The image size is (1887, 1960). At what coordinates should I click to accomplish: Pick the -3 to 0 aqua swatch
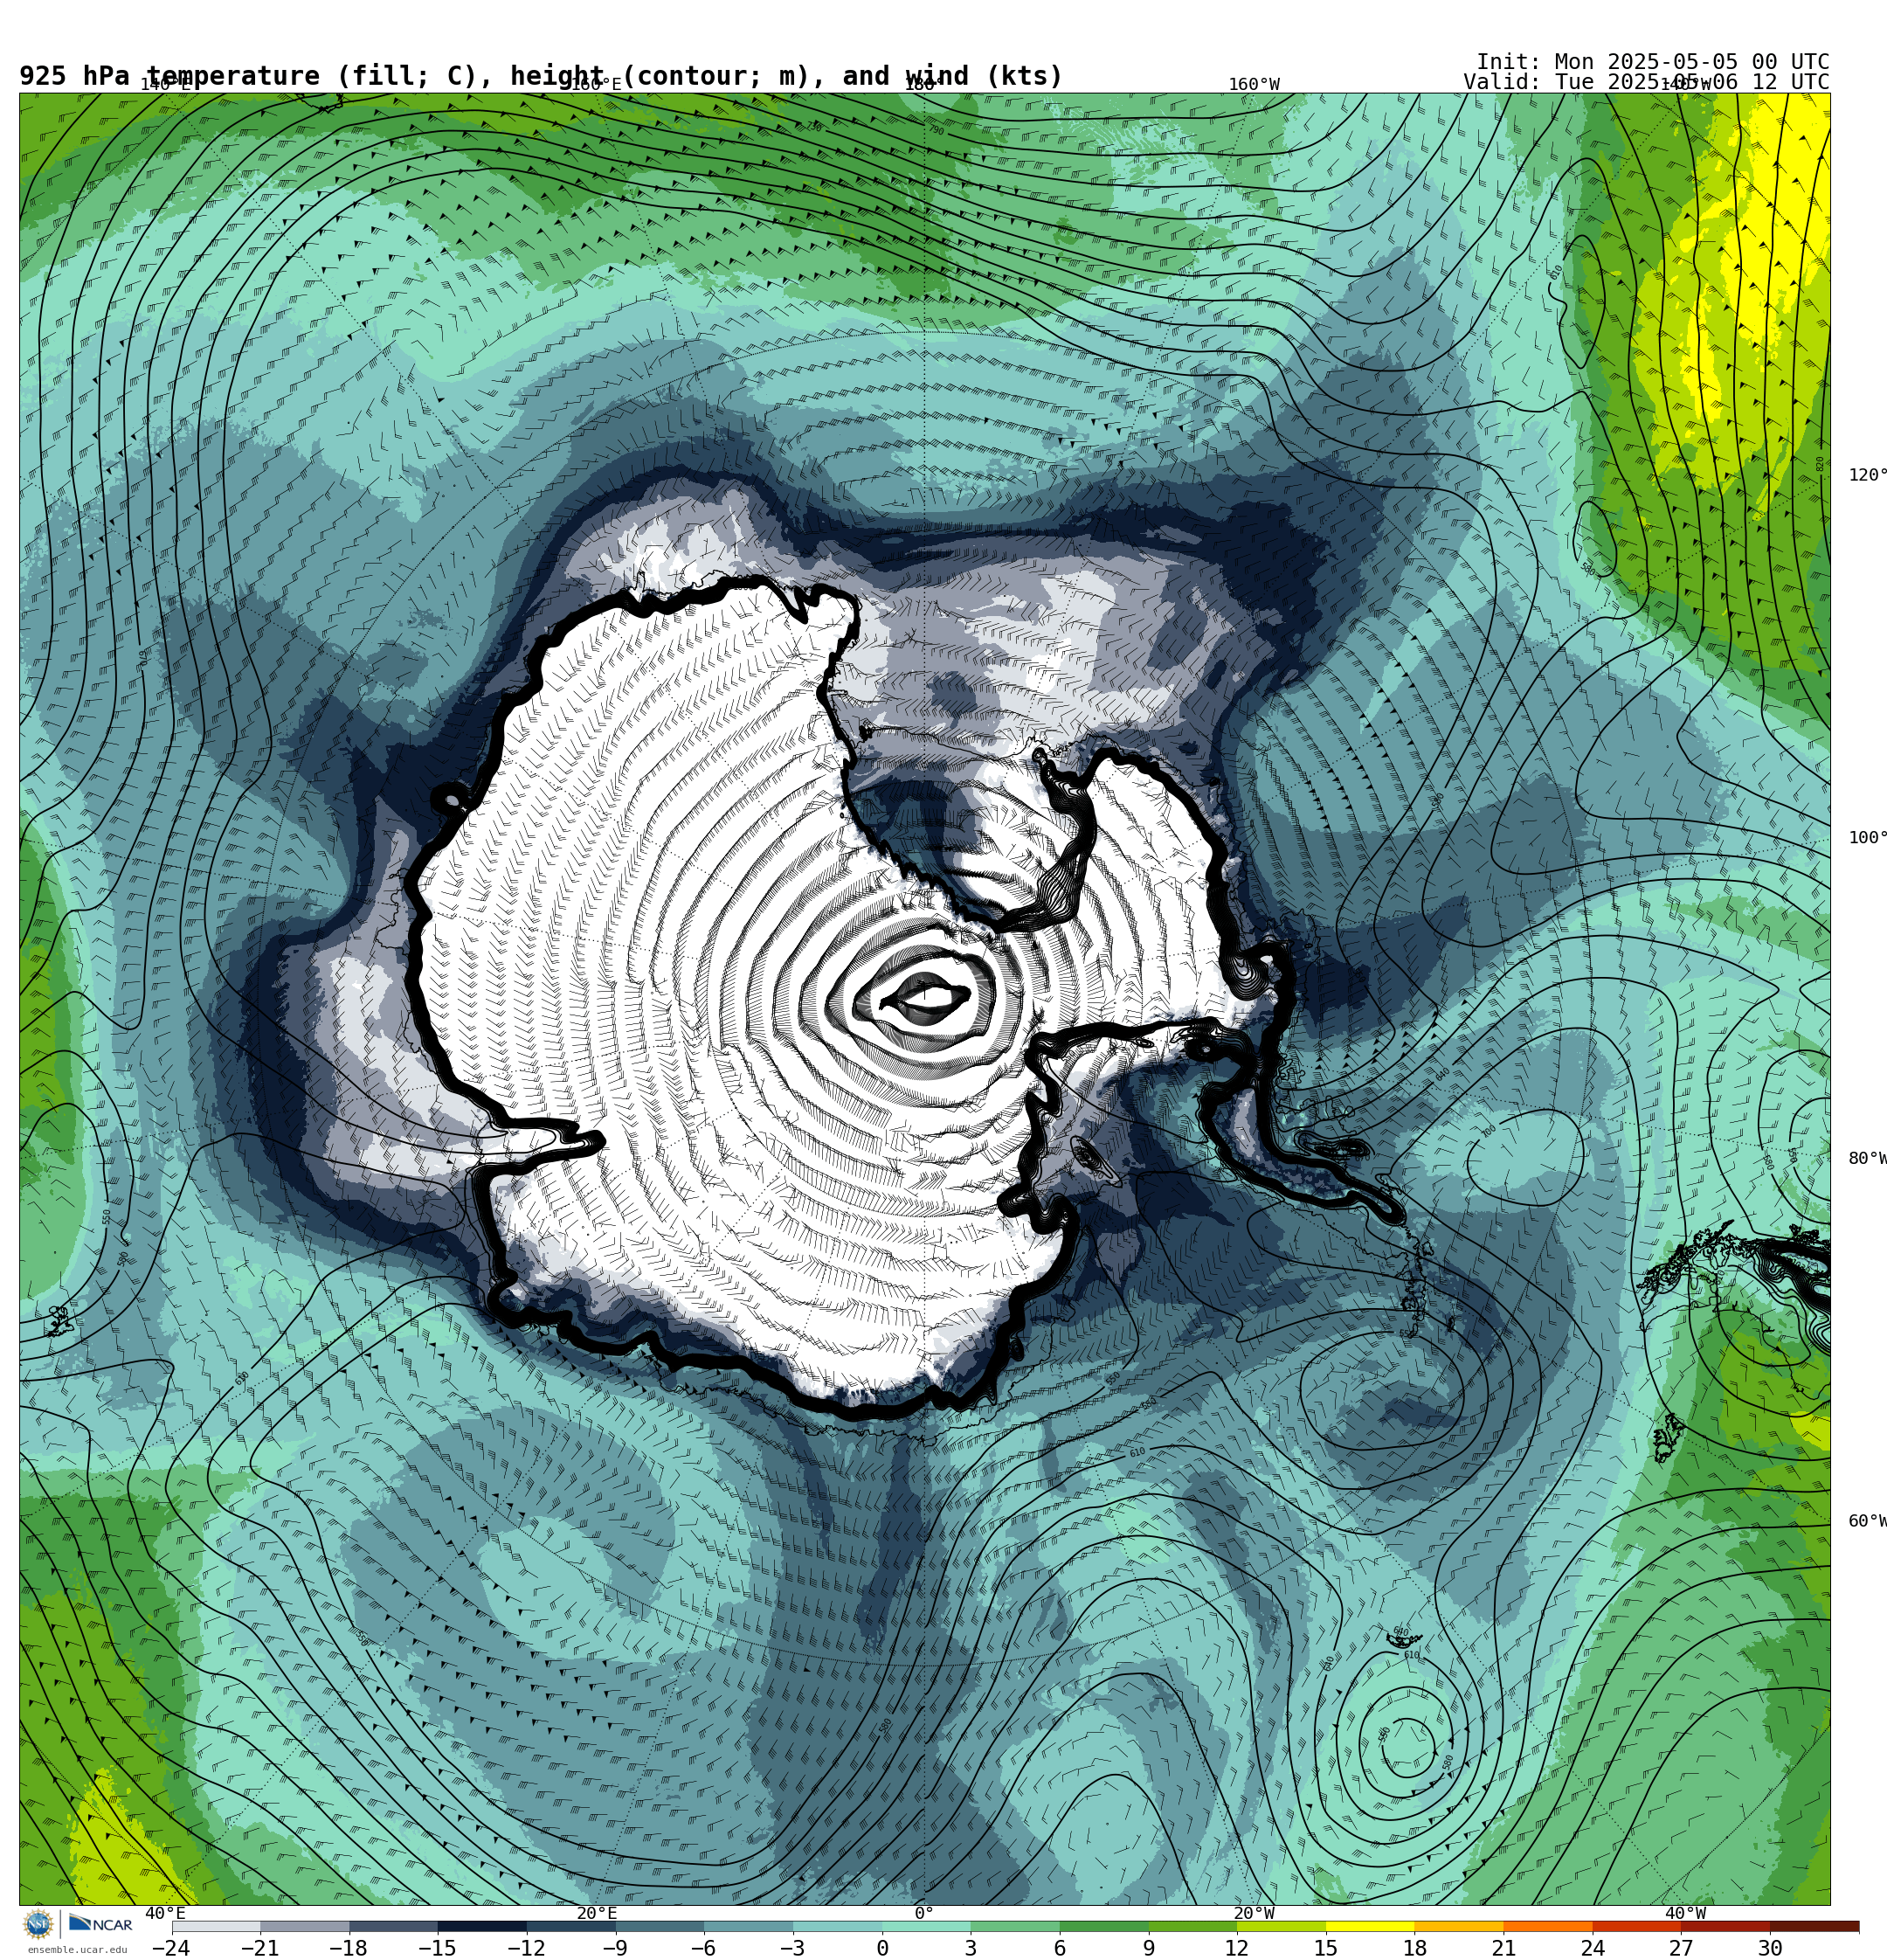[x=838, y=1926]
